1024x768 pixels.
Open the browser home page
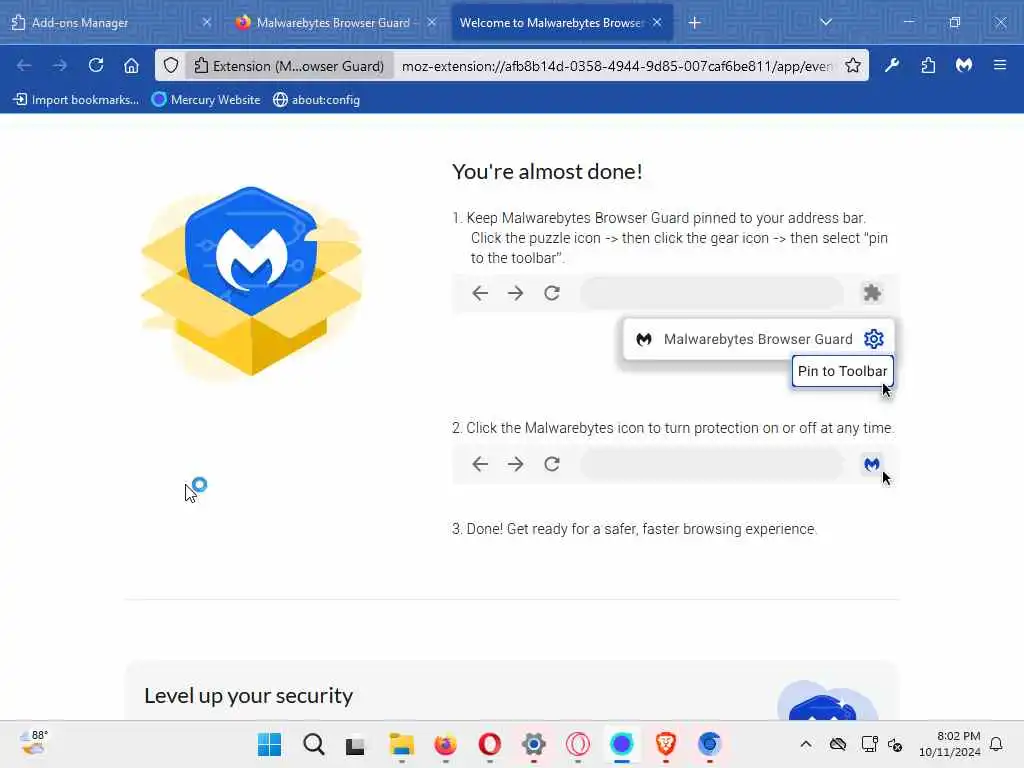pyautogui.click(x=131, y=65)
